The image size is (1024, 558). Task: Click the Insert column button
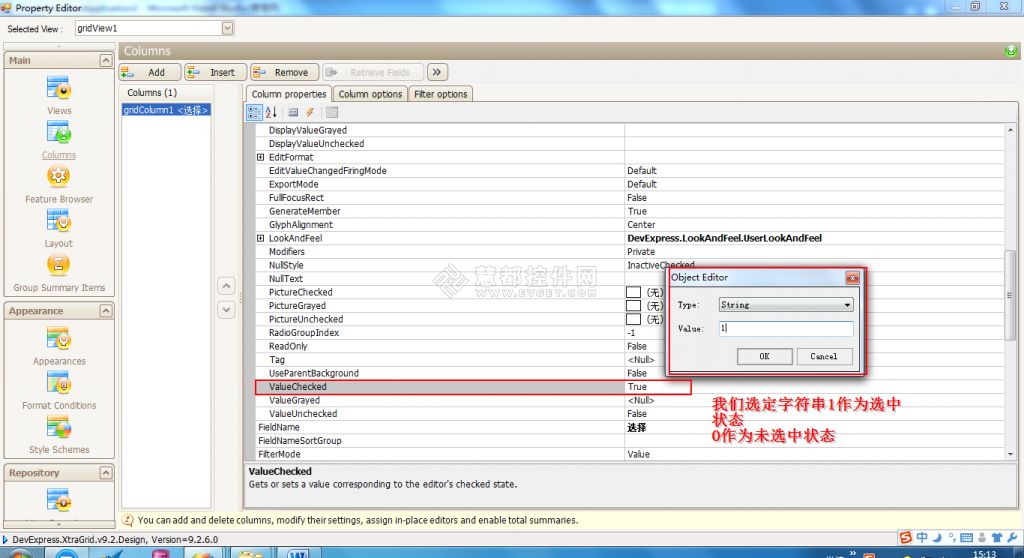215,72
